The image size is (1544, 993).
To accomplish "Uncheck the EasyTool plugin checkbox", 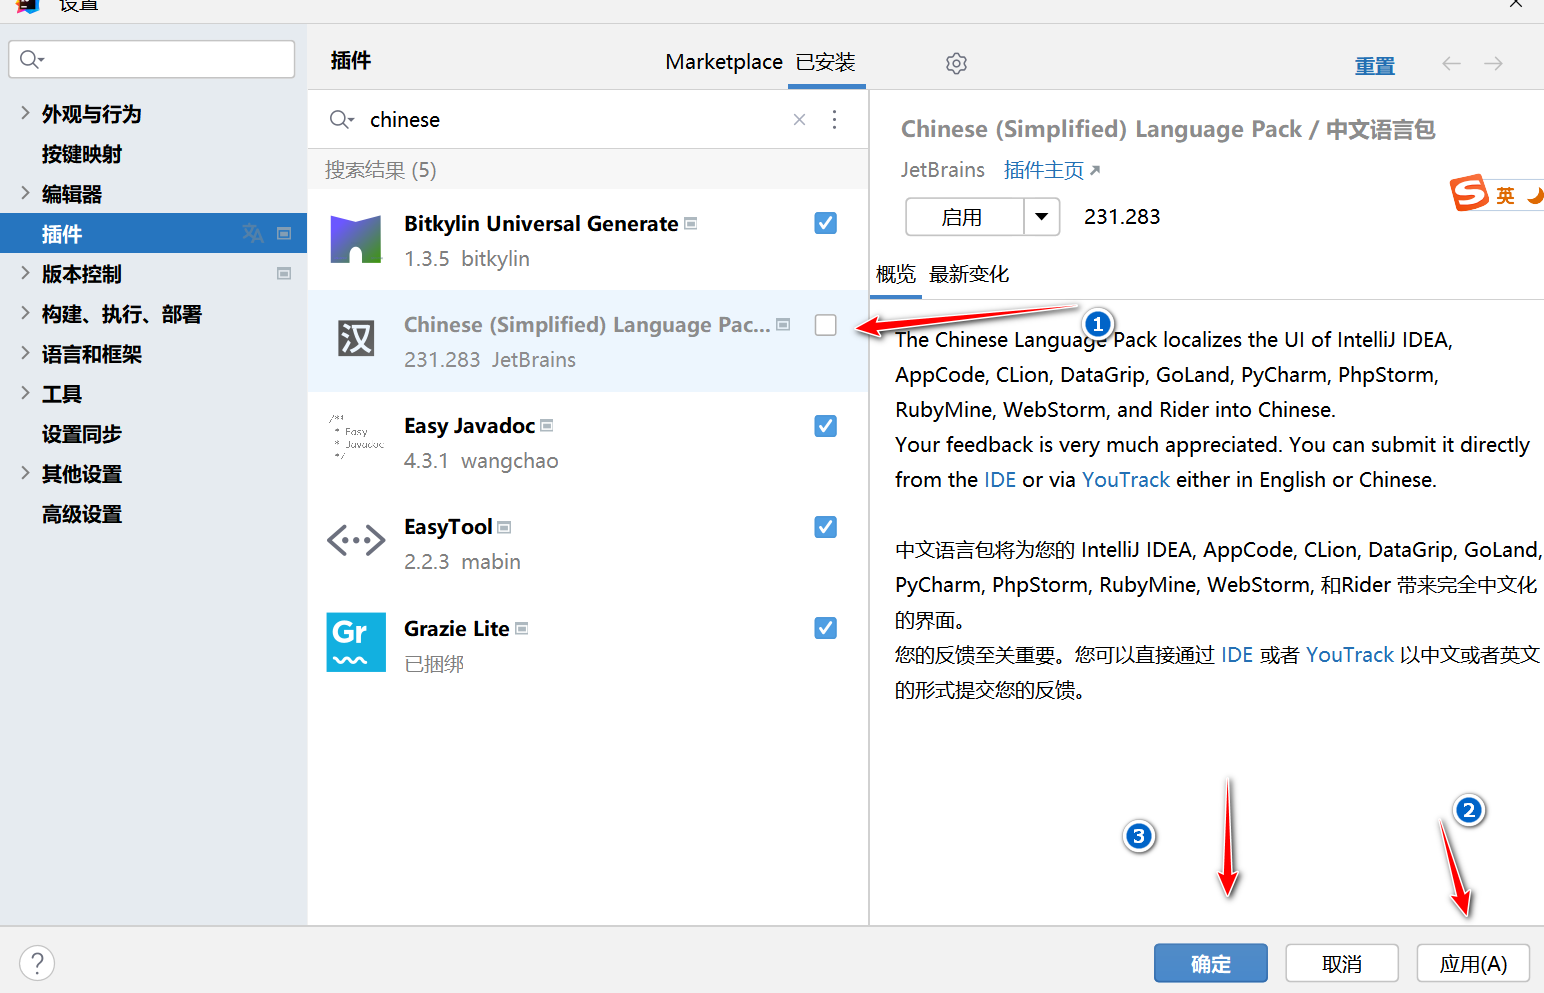I will click(825, 527).
